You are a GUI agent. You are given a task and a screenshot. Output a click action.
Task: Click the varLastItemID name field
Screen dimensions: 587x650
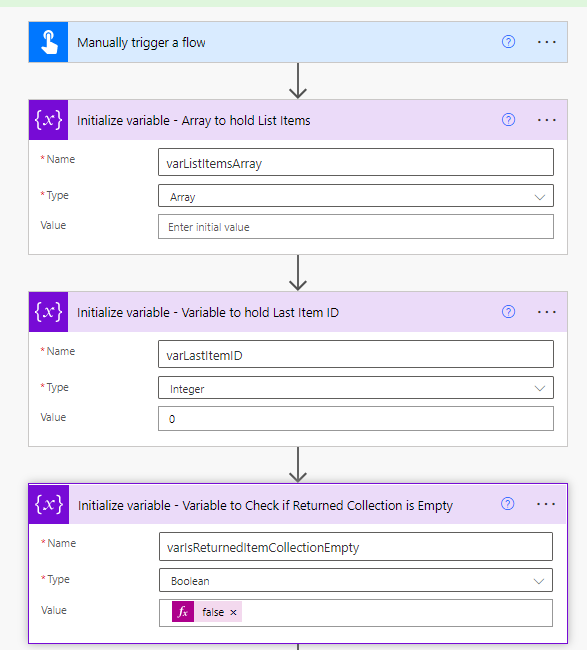coord(356,354)
